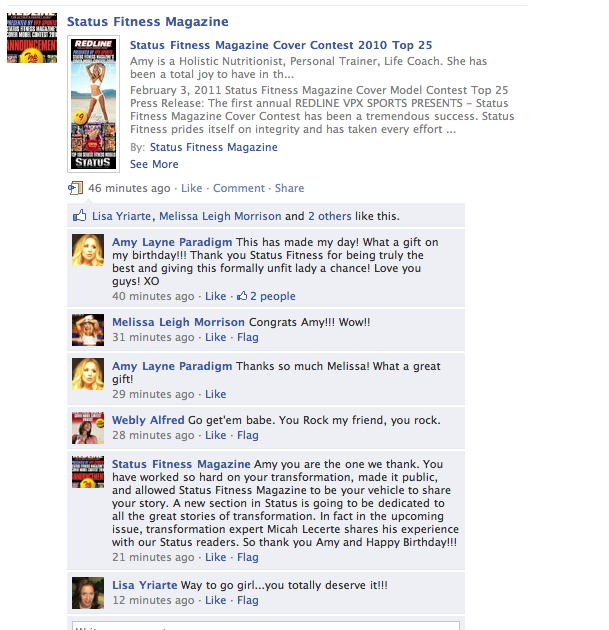The image size is (609, 630).
Task: Expand post with See More
Action: [154, 164]
